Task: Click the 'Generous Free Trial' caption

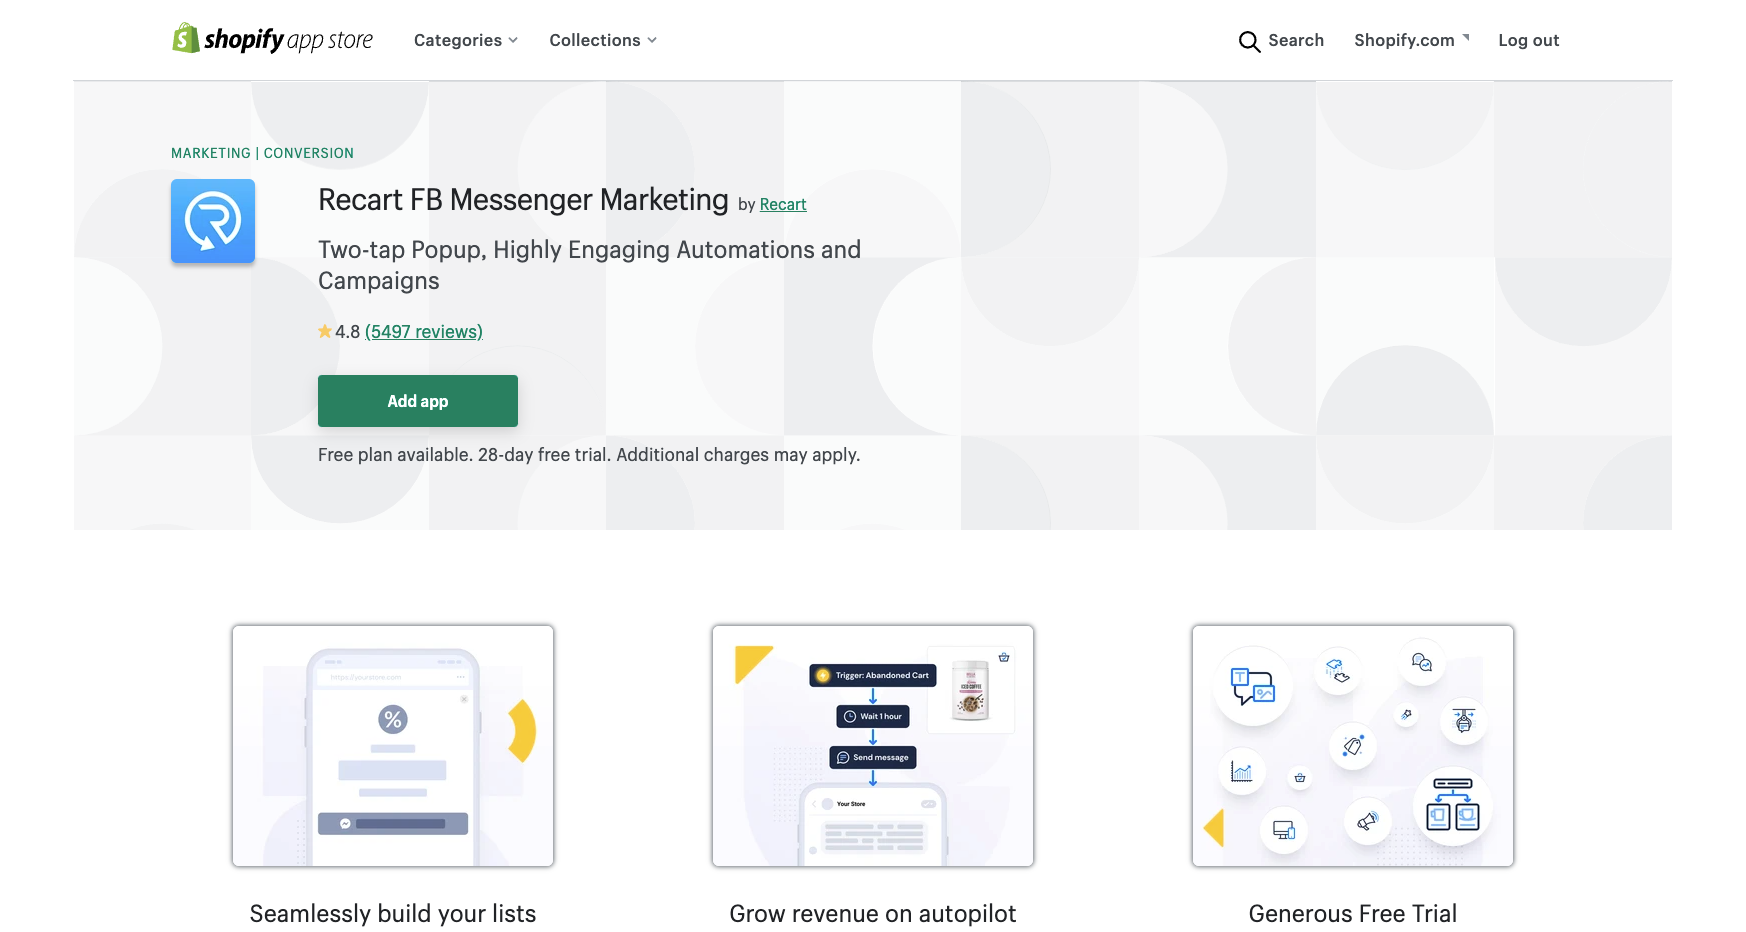Action: pyautogui.click(x=1353, y=914)
